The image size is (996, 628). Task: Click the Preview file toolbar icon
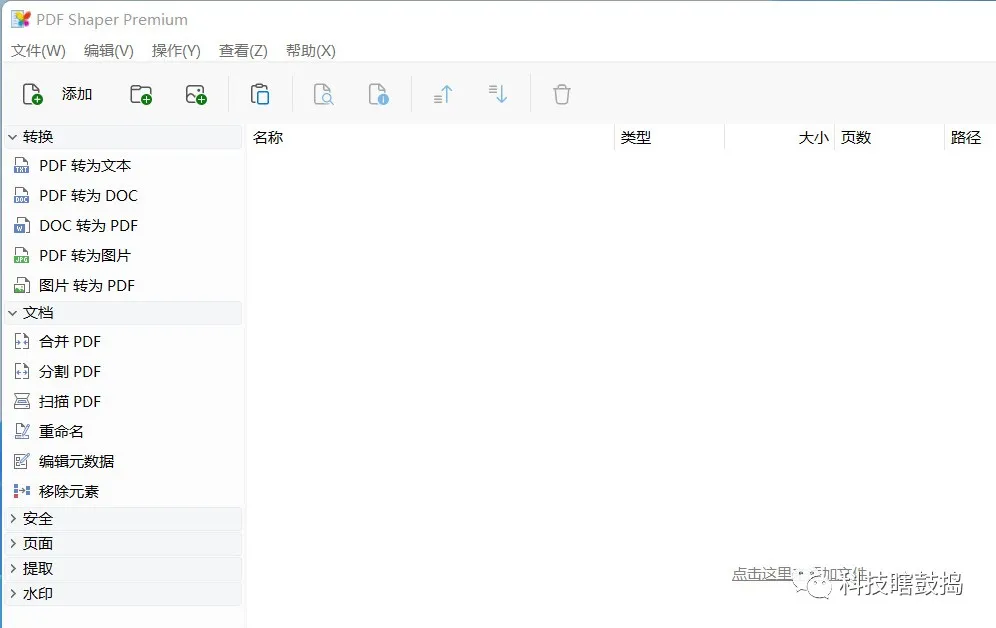pos(323,94)
